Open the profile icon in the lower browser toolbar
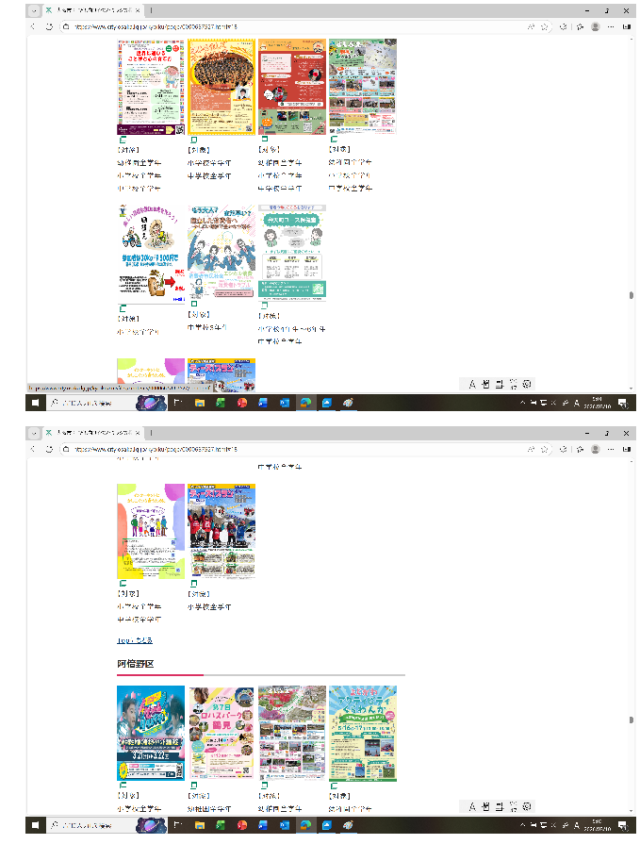 coord(595,449)
